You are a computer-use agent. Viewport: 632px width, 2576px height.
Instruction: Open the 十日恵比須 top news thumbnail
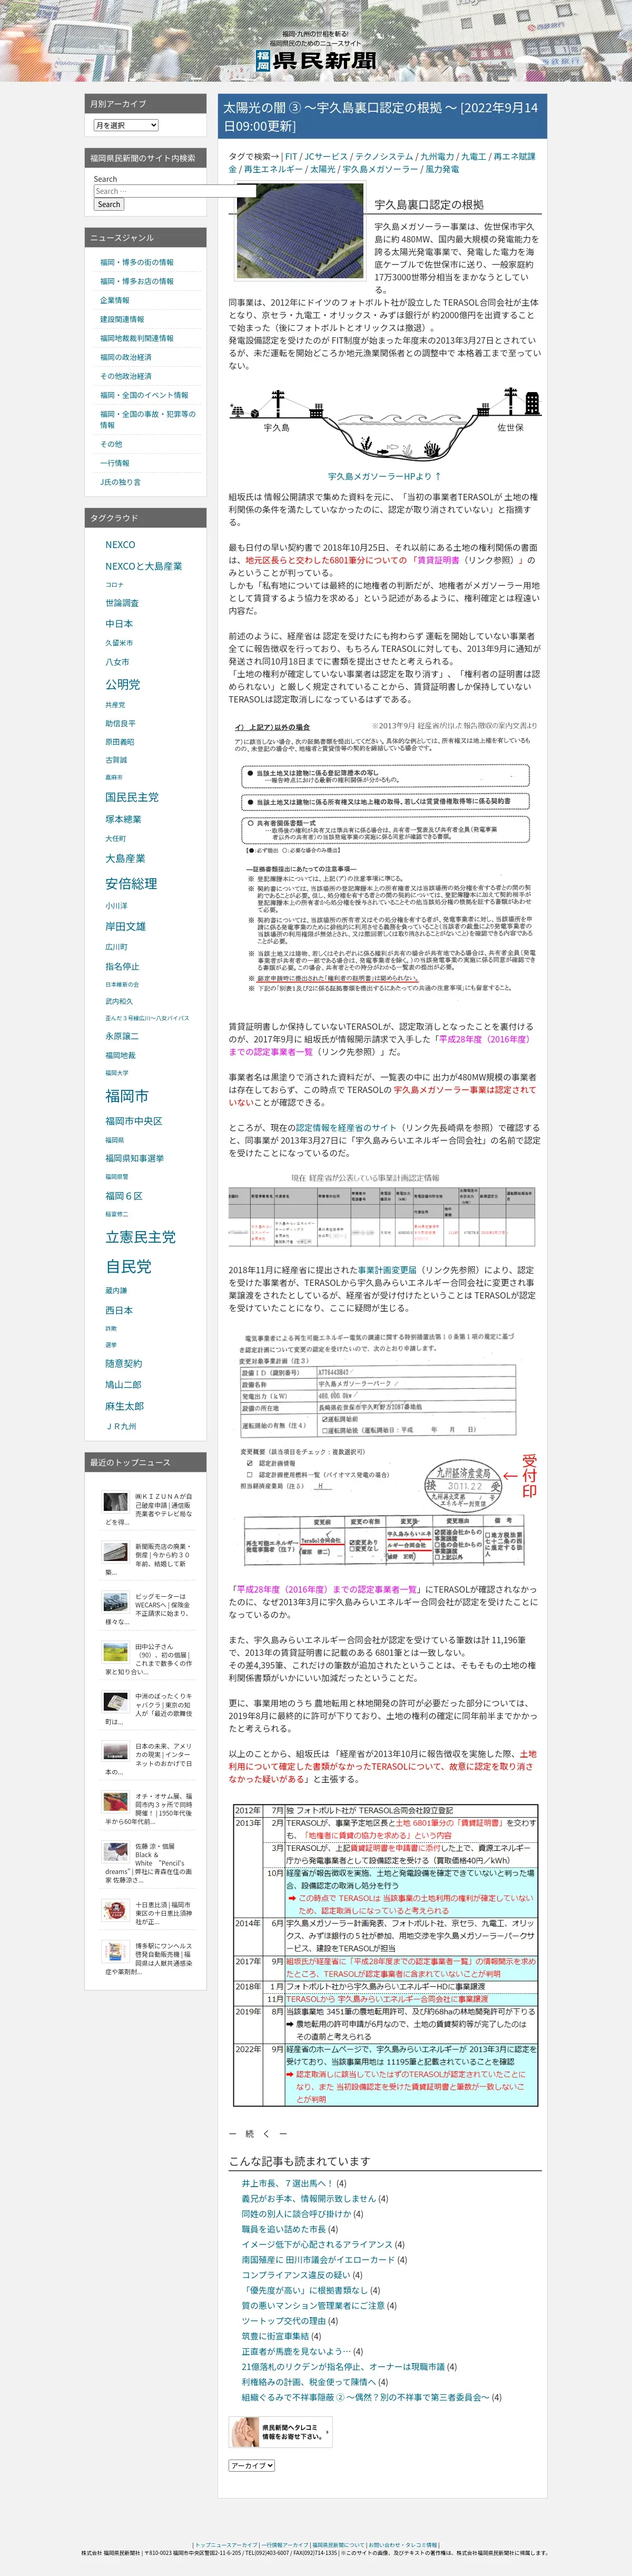click(x=116, y=1911)
